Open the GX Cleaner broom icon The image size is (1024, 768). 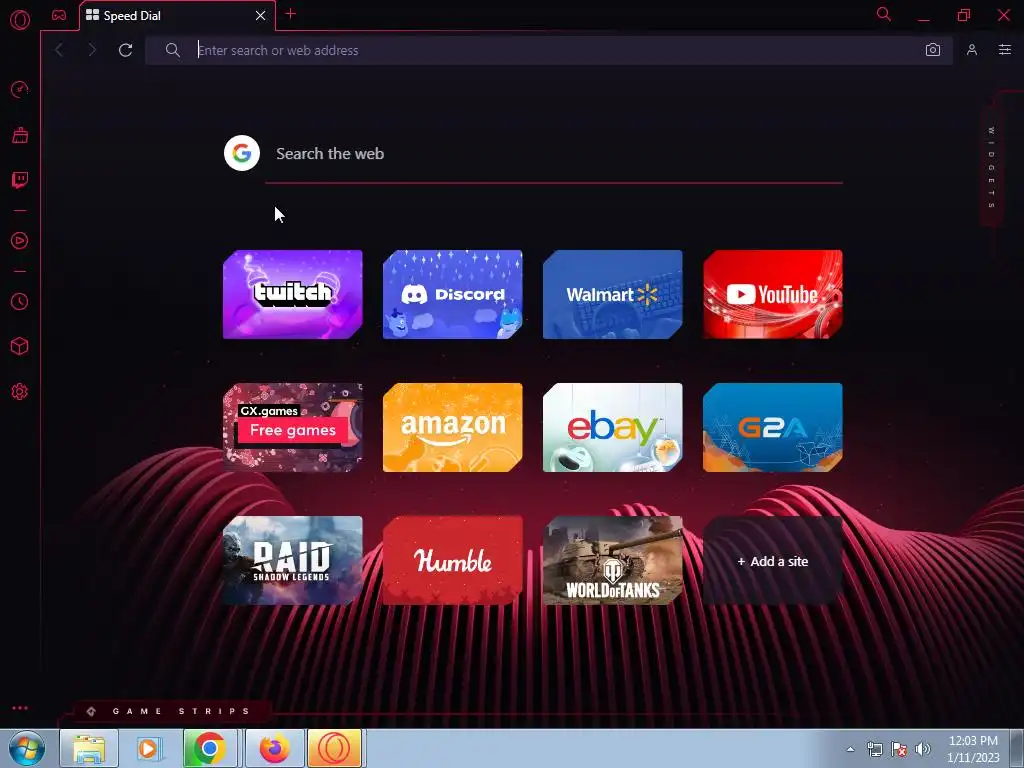[x=20, y=135]
